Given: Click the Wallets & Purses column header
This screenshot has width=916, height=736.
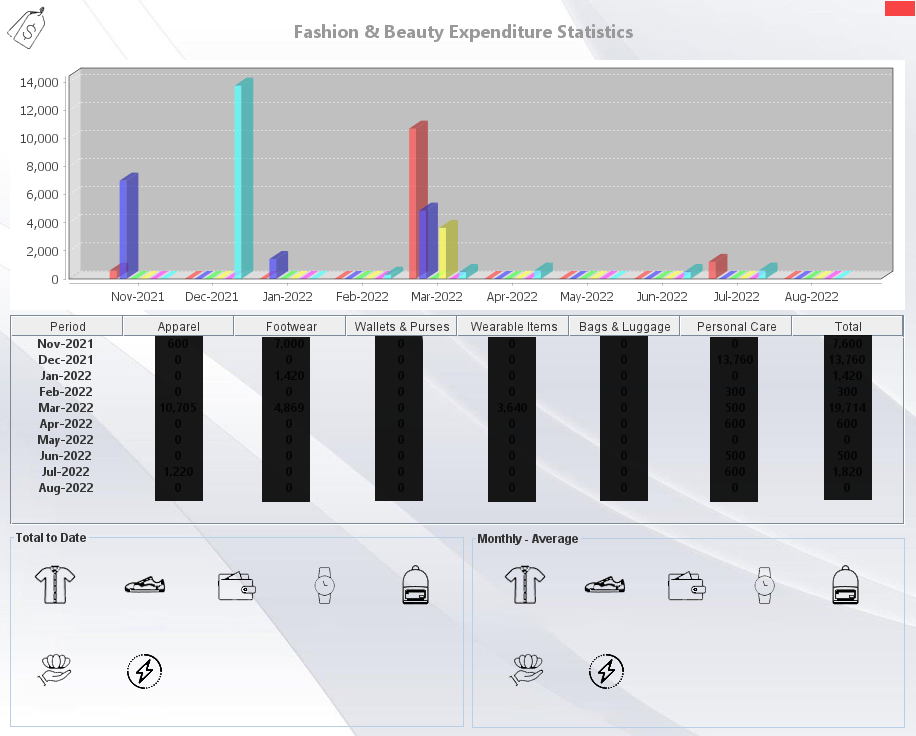Looking at the screenshot, I should (x=401, y=326).
